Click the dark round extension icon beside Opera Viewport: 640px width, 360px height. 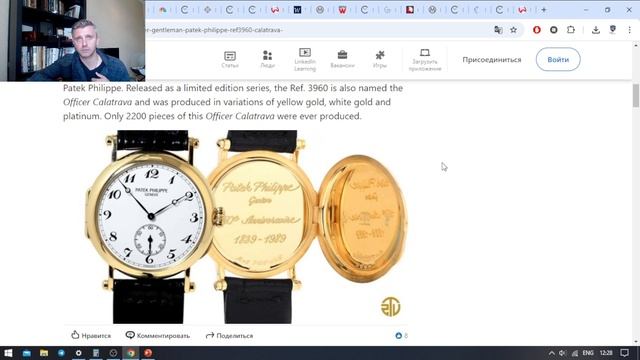pyautogui.click(x=553, y=30)
